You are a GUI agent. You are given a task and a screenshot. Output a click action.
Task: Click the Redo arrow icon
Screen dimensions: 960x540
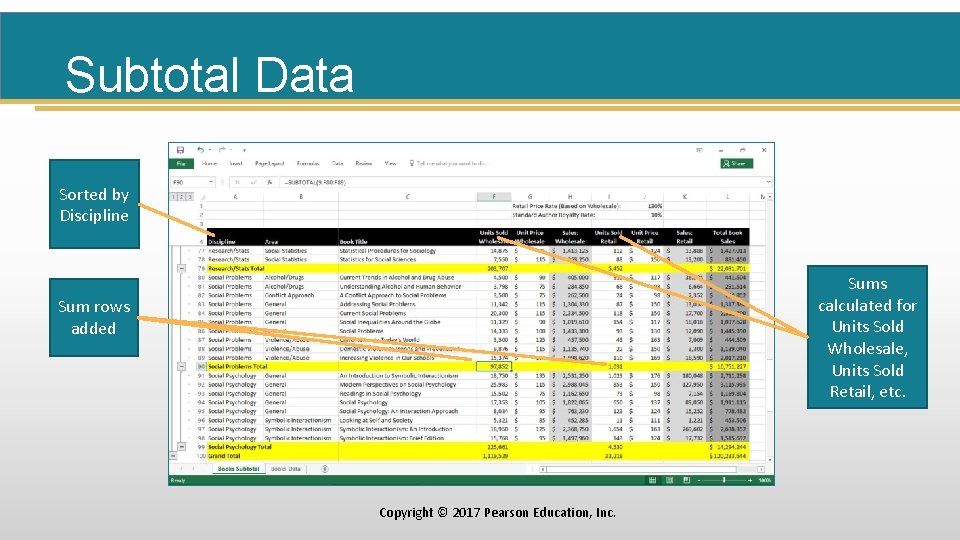[222, 149]
